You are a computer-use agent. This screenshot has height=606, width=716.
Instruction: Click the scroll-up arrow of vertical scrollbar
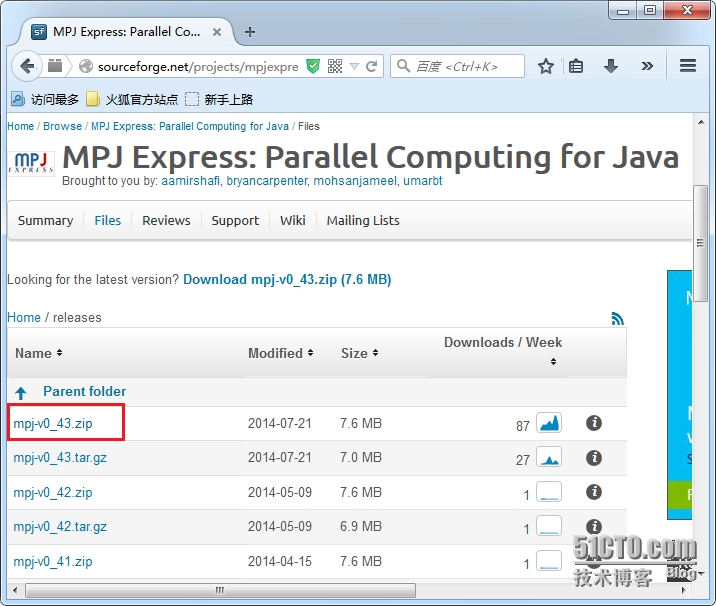(x=700, y=122)
